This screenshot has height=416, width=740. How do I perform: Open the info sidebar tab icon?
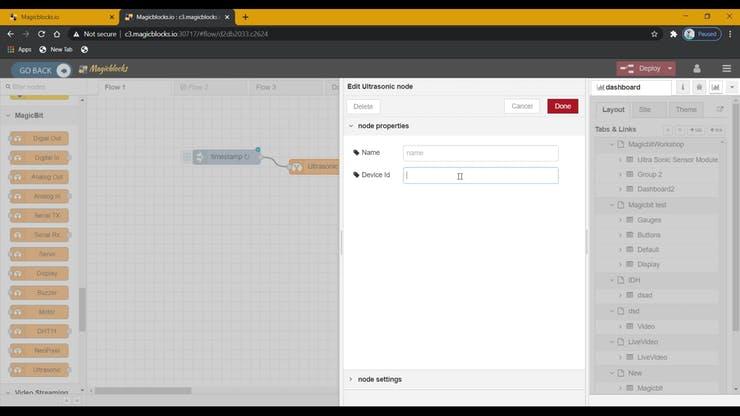click(x=683, y=87)
